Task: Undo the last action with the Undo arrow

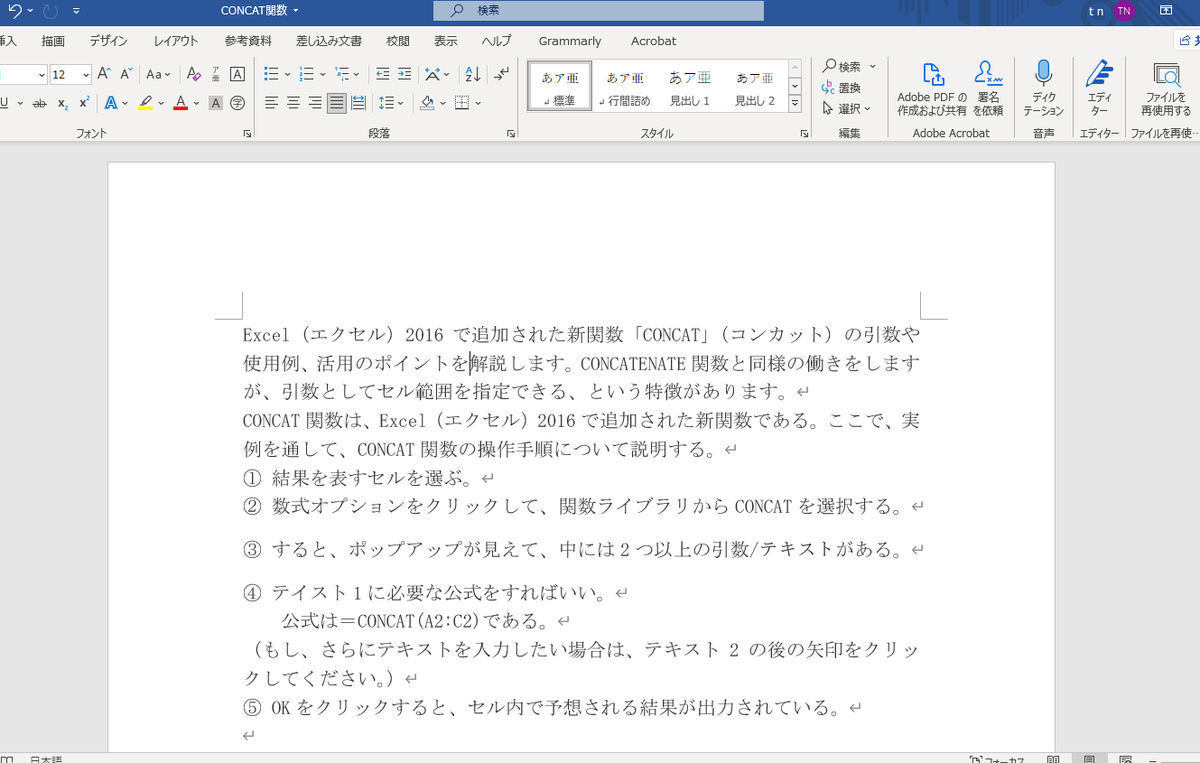Action: coord(13,11)
